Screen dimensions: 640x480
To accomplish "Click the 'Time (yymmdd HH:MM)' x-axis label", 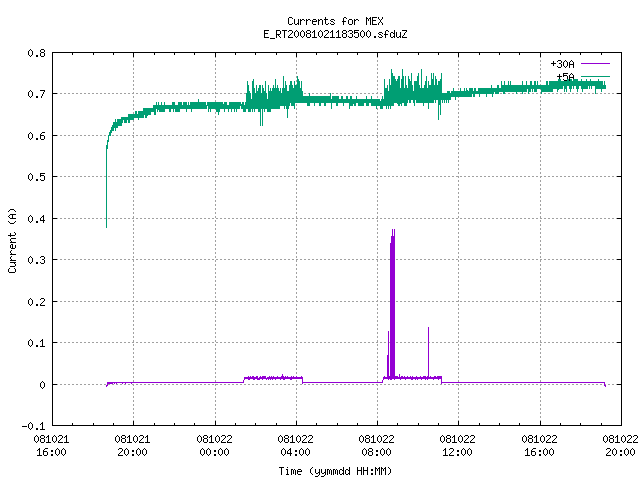I will [x=335, y=471].
